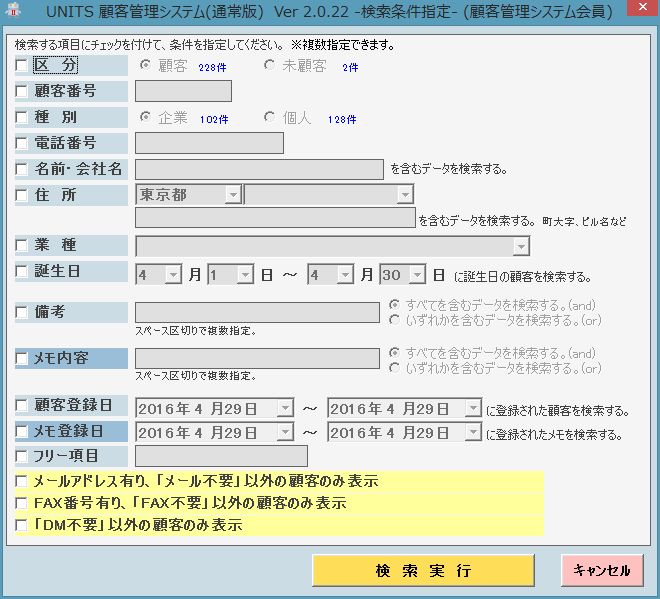Select the 未顧客 radio button
660x599 pixels.
269,65
